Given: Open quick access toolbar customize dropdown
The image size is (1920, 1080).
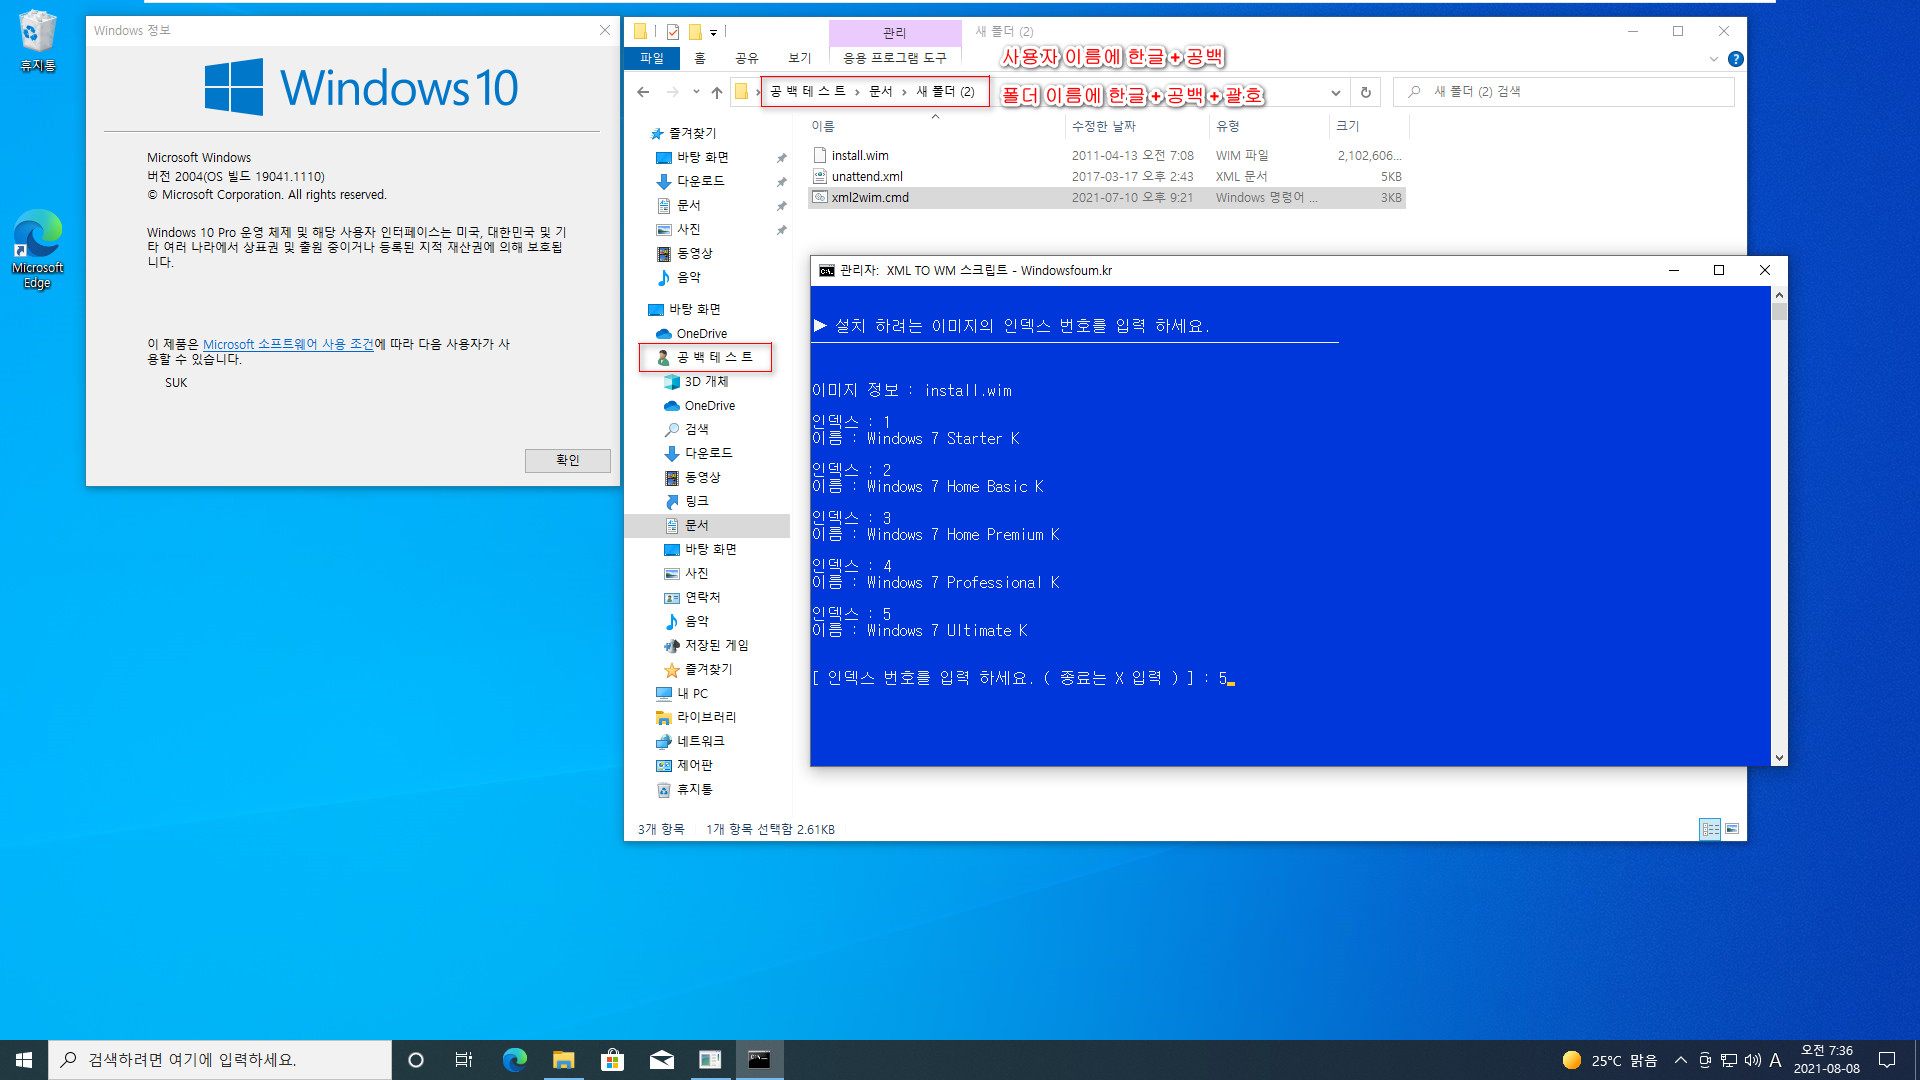Looking at the screenshot, I should [713, 32].
